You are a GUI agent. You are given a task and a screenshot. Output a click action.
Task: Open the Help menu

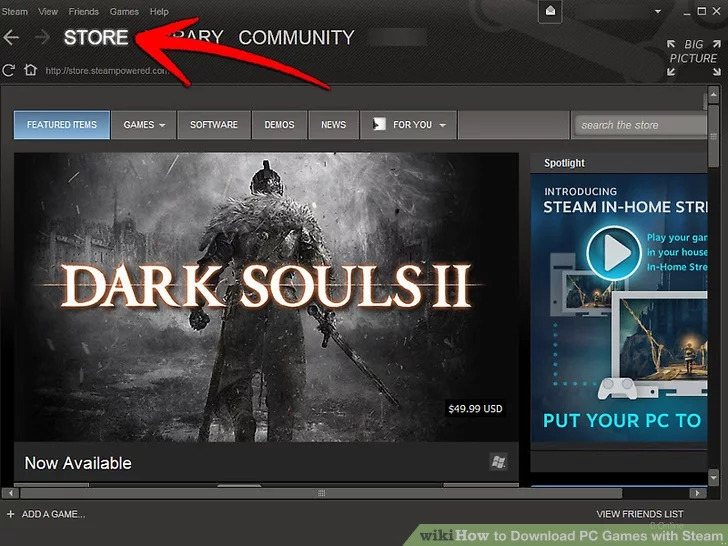point(159,12)
